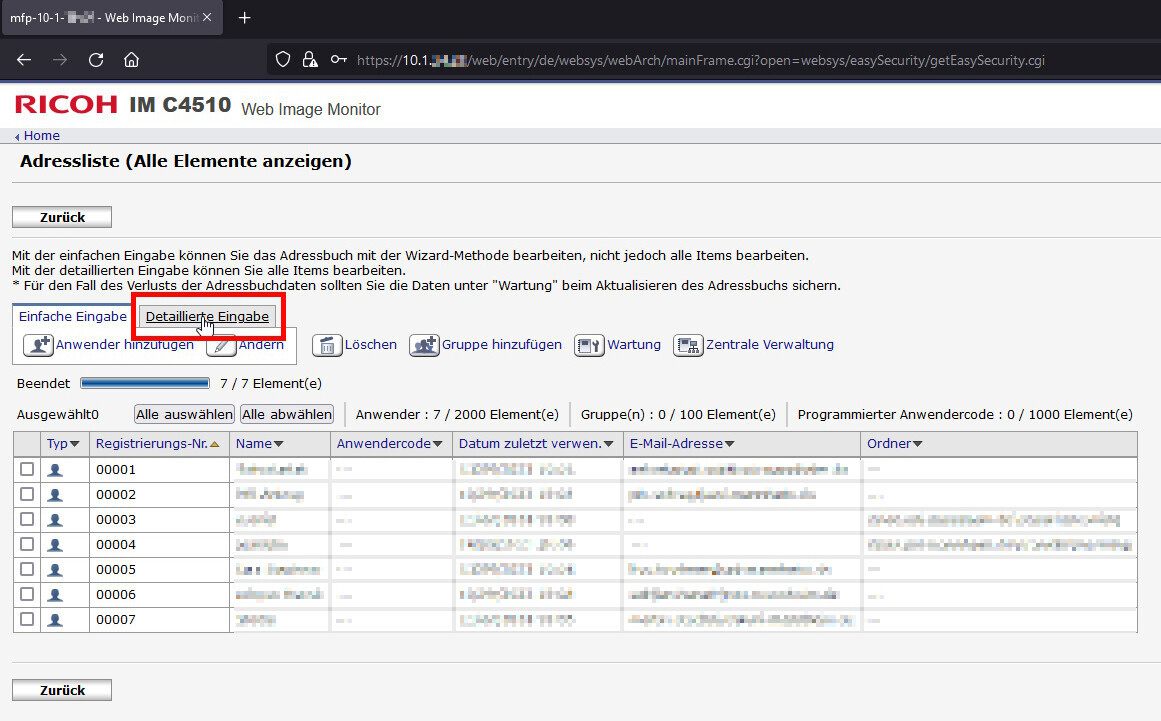Tick the checkbox for entry 00002
Image resolution: width=1161 pixels, height=721 pixels.
27,494
